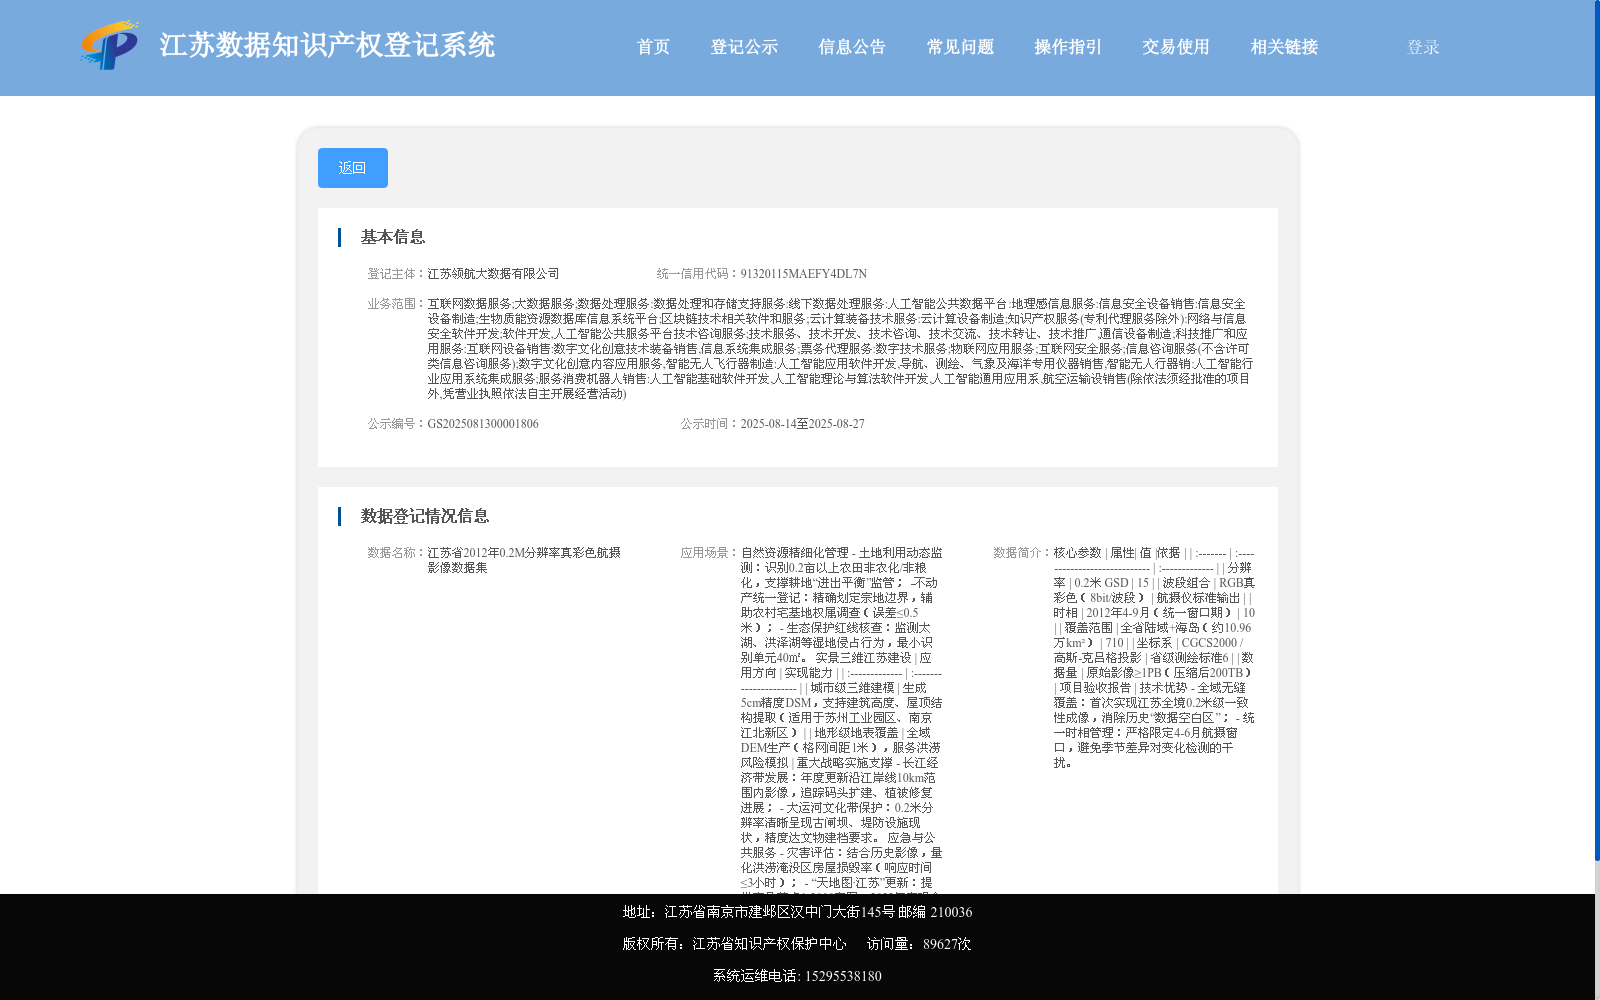Click the 返回 button
Screen dimensions: 1600x1000
tap(353, 168)
